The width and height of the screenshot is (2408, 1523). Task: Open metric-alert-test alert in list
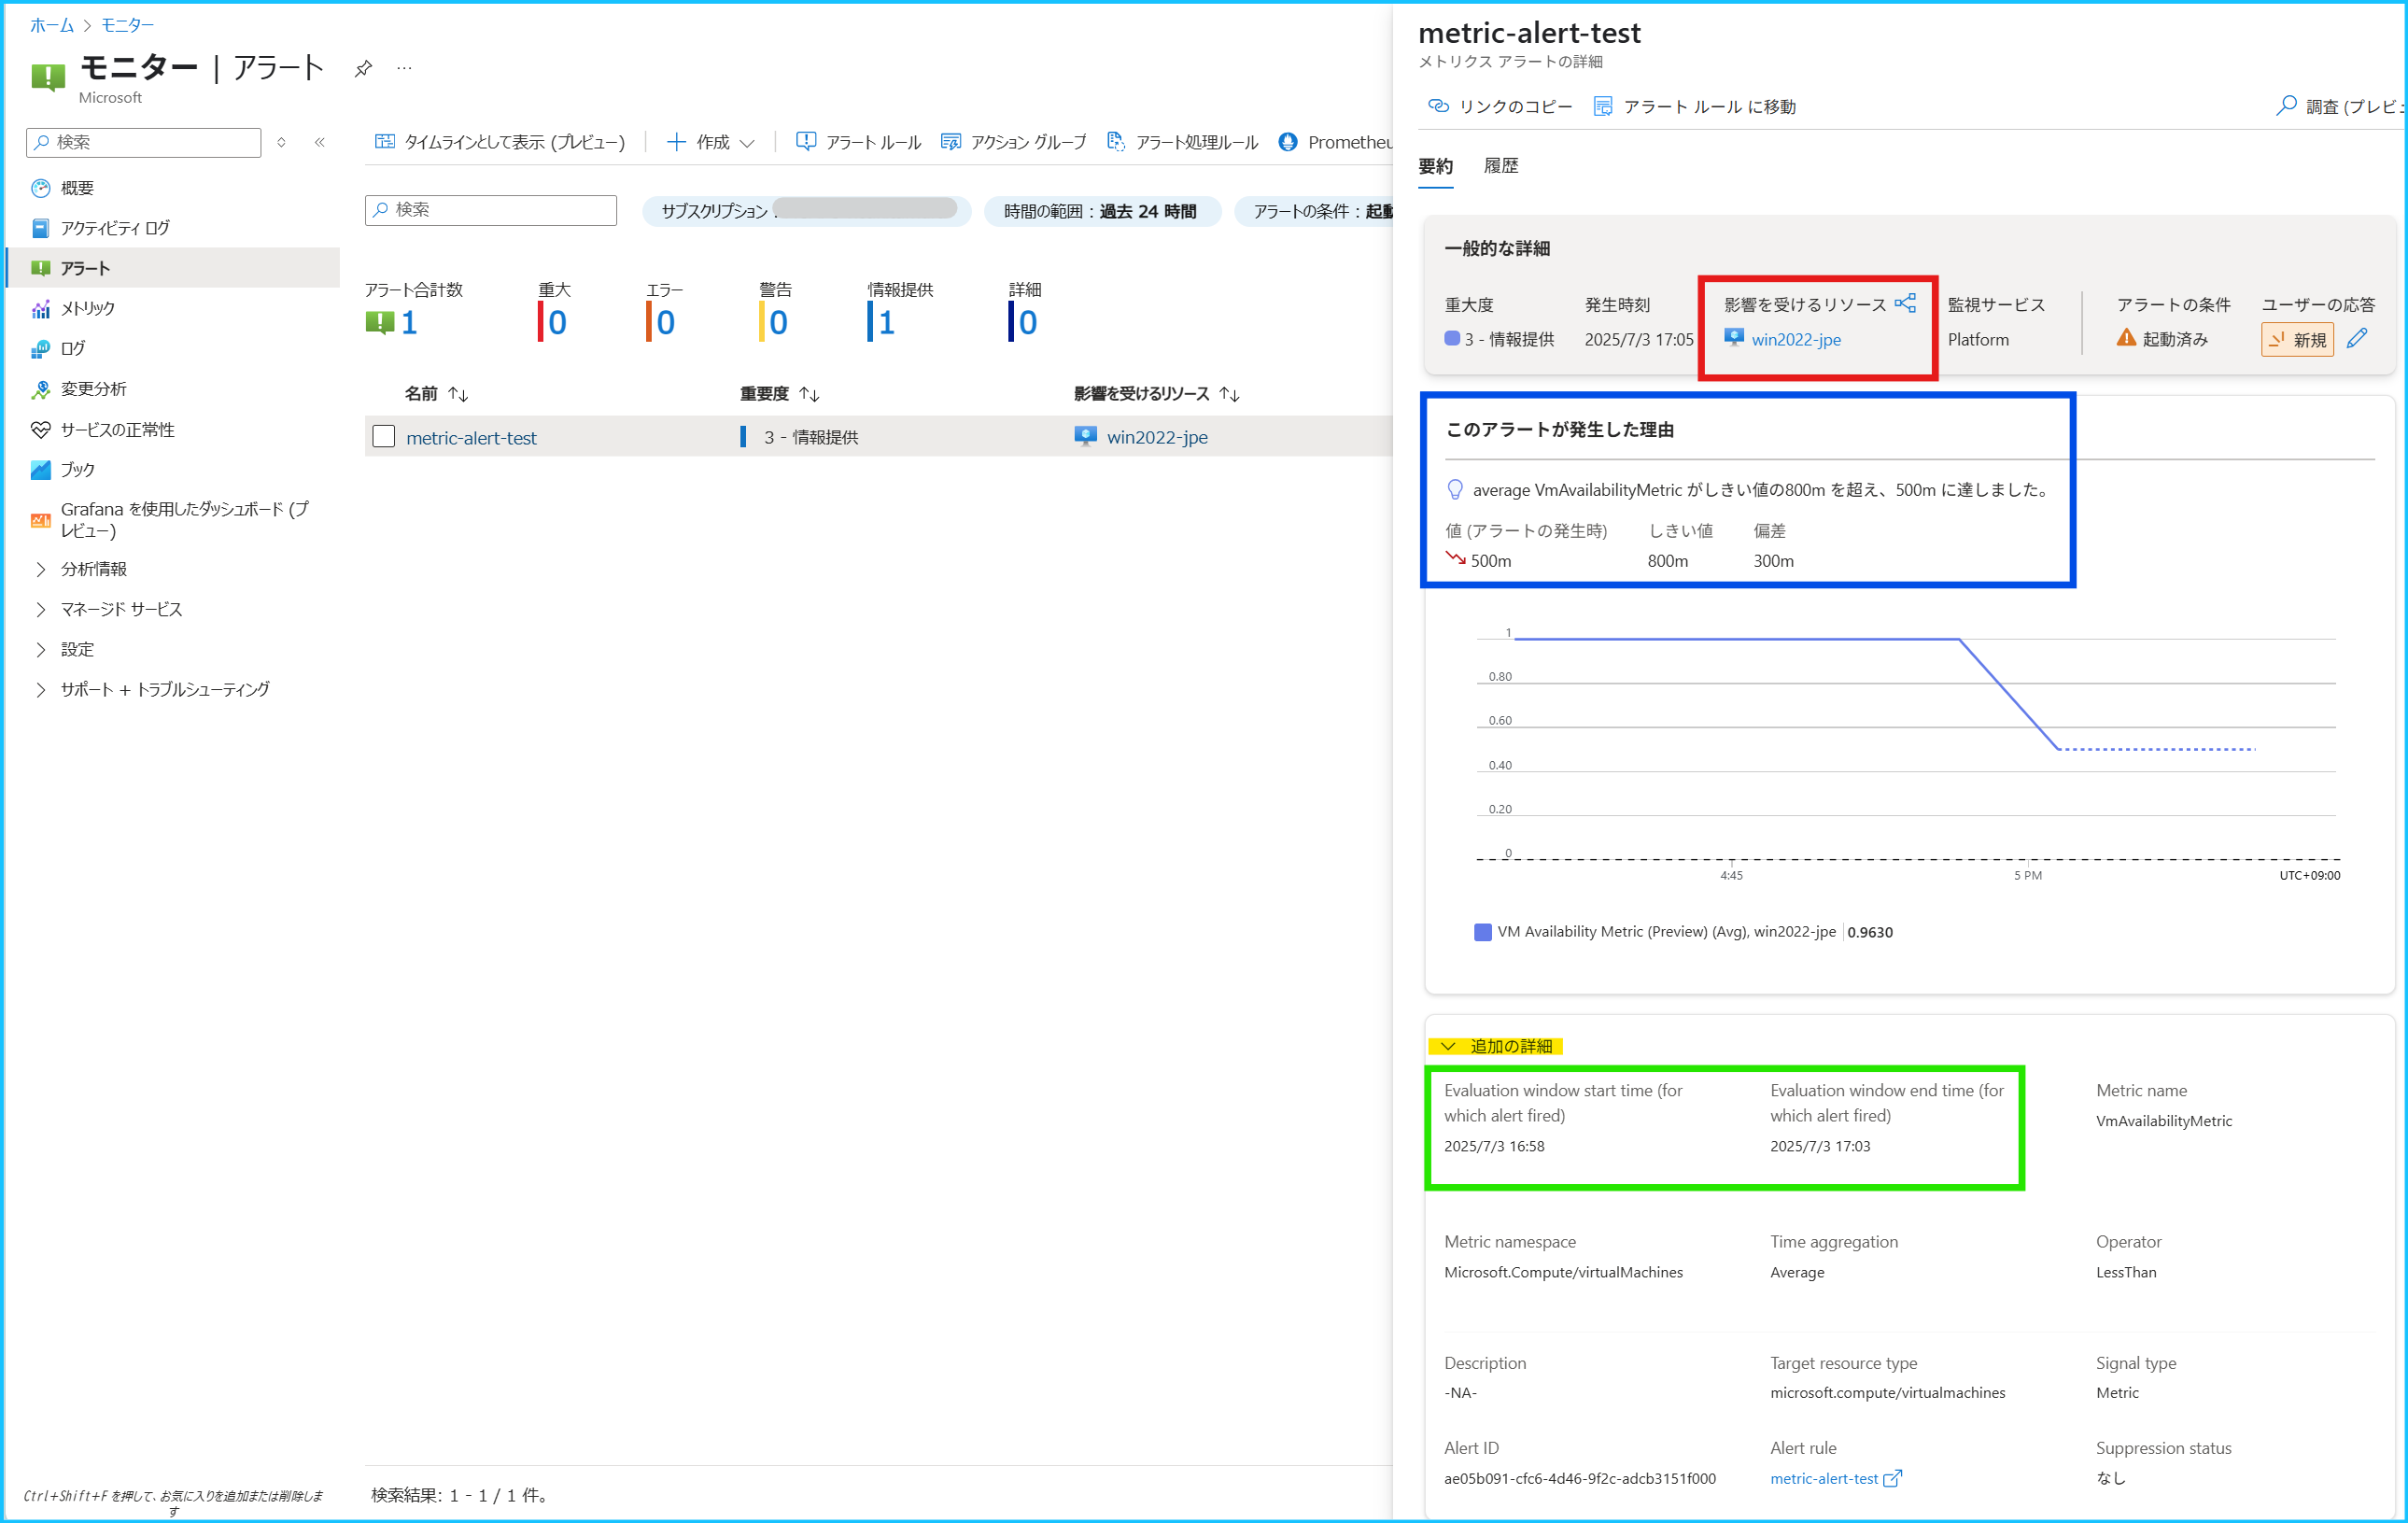coord(471,438)
